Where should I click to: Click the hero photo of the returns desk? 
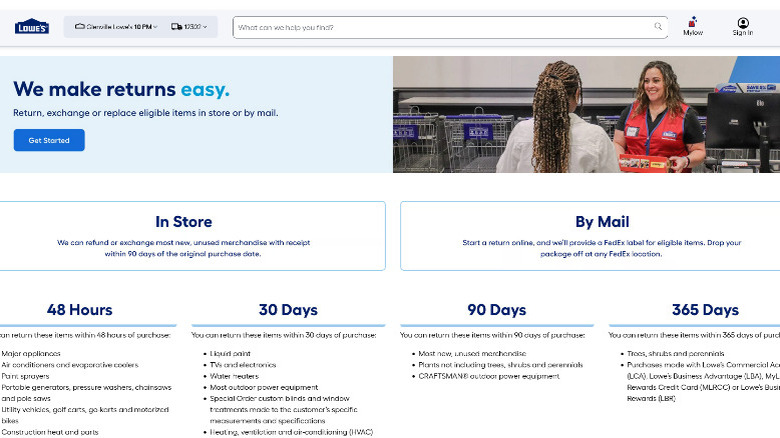[586, 114]
